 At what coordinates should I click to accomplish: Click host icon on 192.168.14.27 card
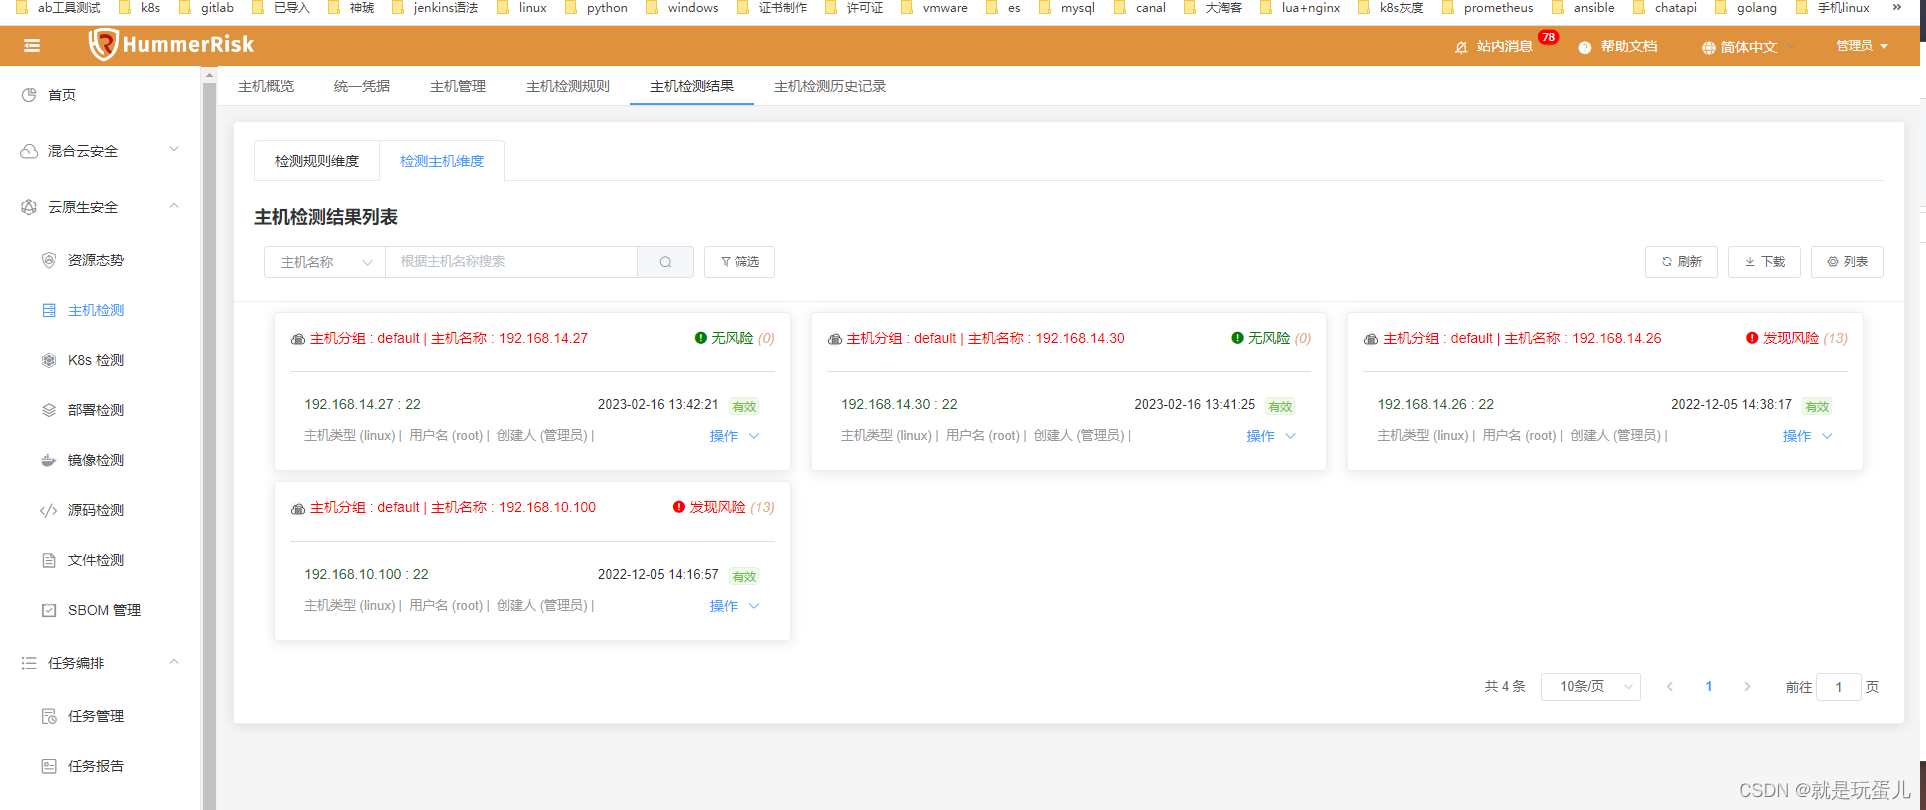click(x=298, y=339)
